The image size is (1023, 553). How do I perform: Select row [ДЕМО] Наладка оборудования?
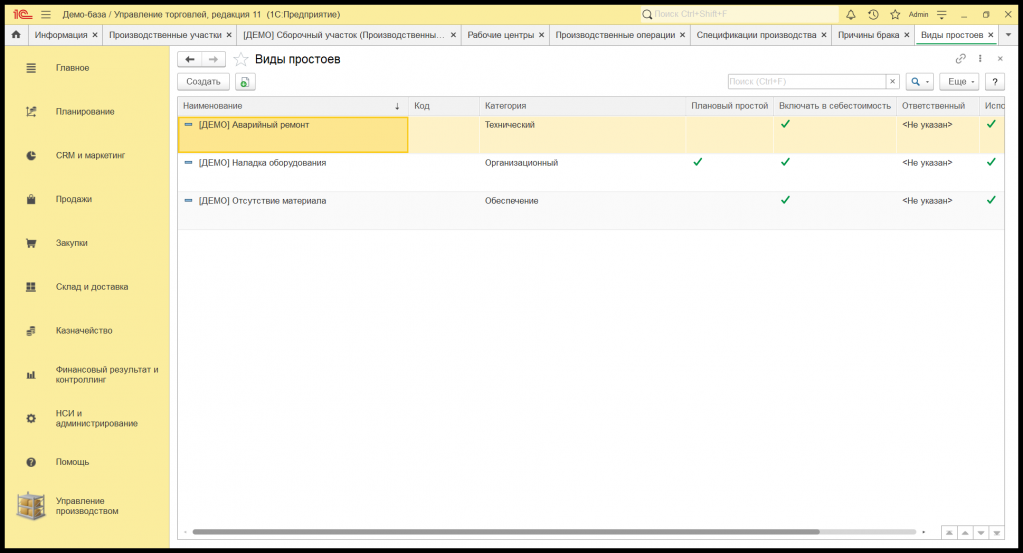(590, 172)
